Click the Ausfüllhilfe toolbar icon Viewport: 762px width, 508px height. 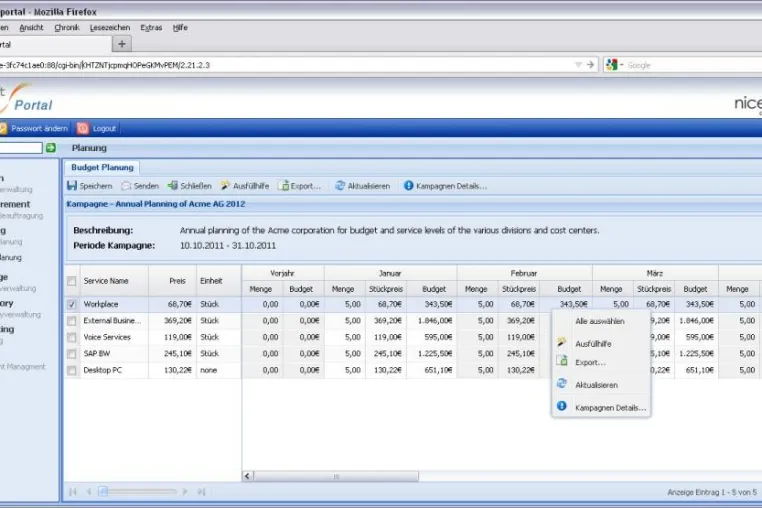(x=225, y=186)
